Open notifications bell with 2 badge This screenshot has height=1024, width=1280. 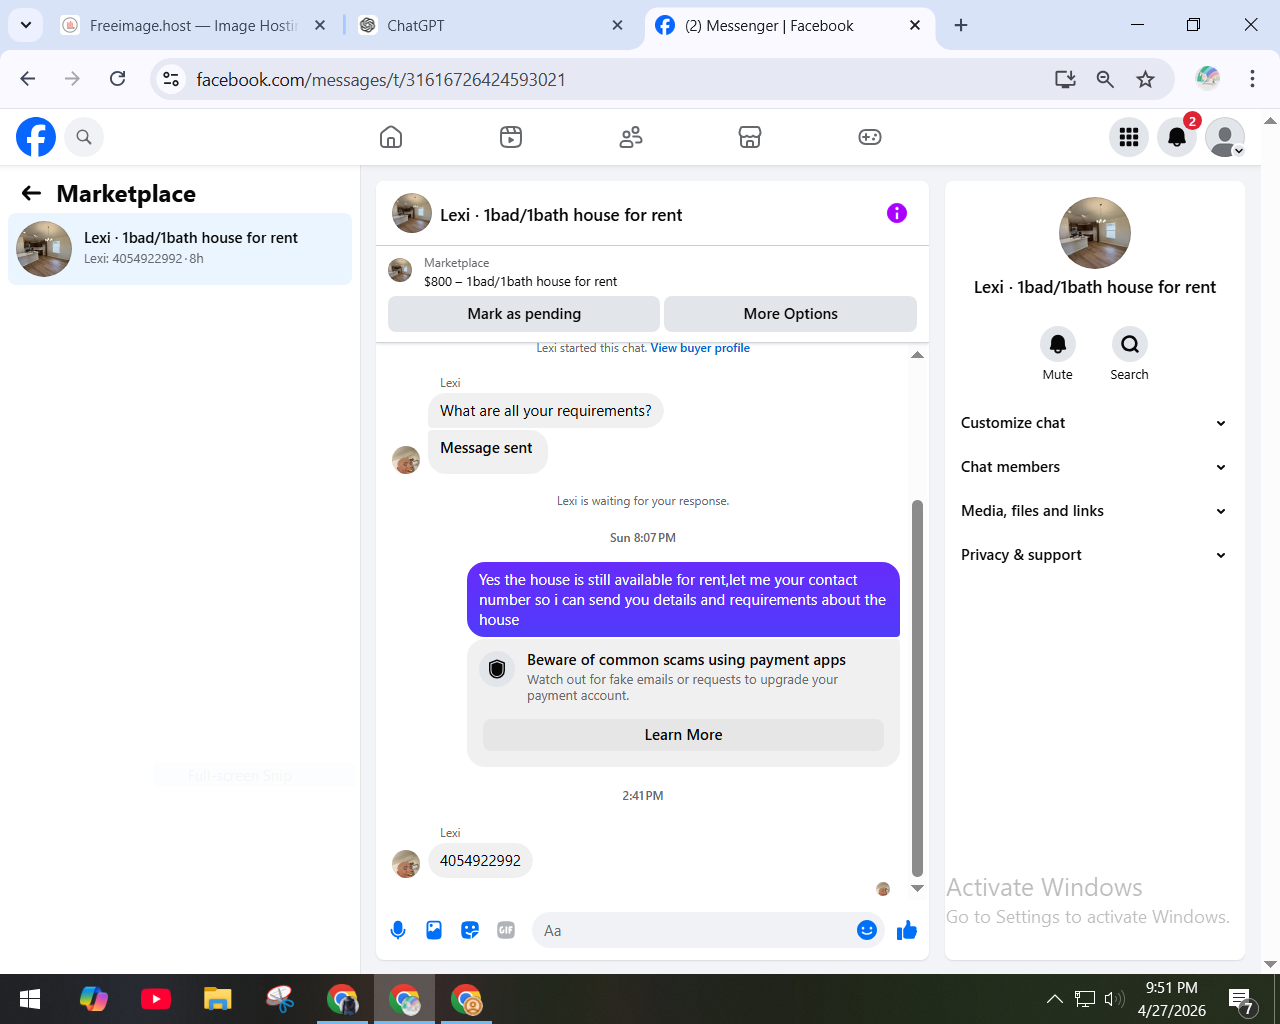pos(1177,137)
